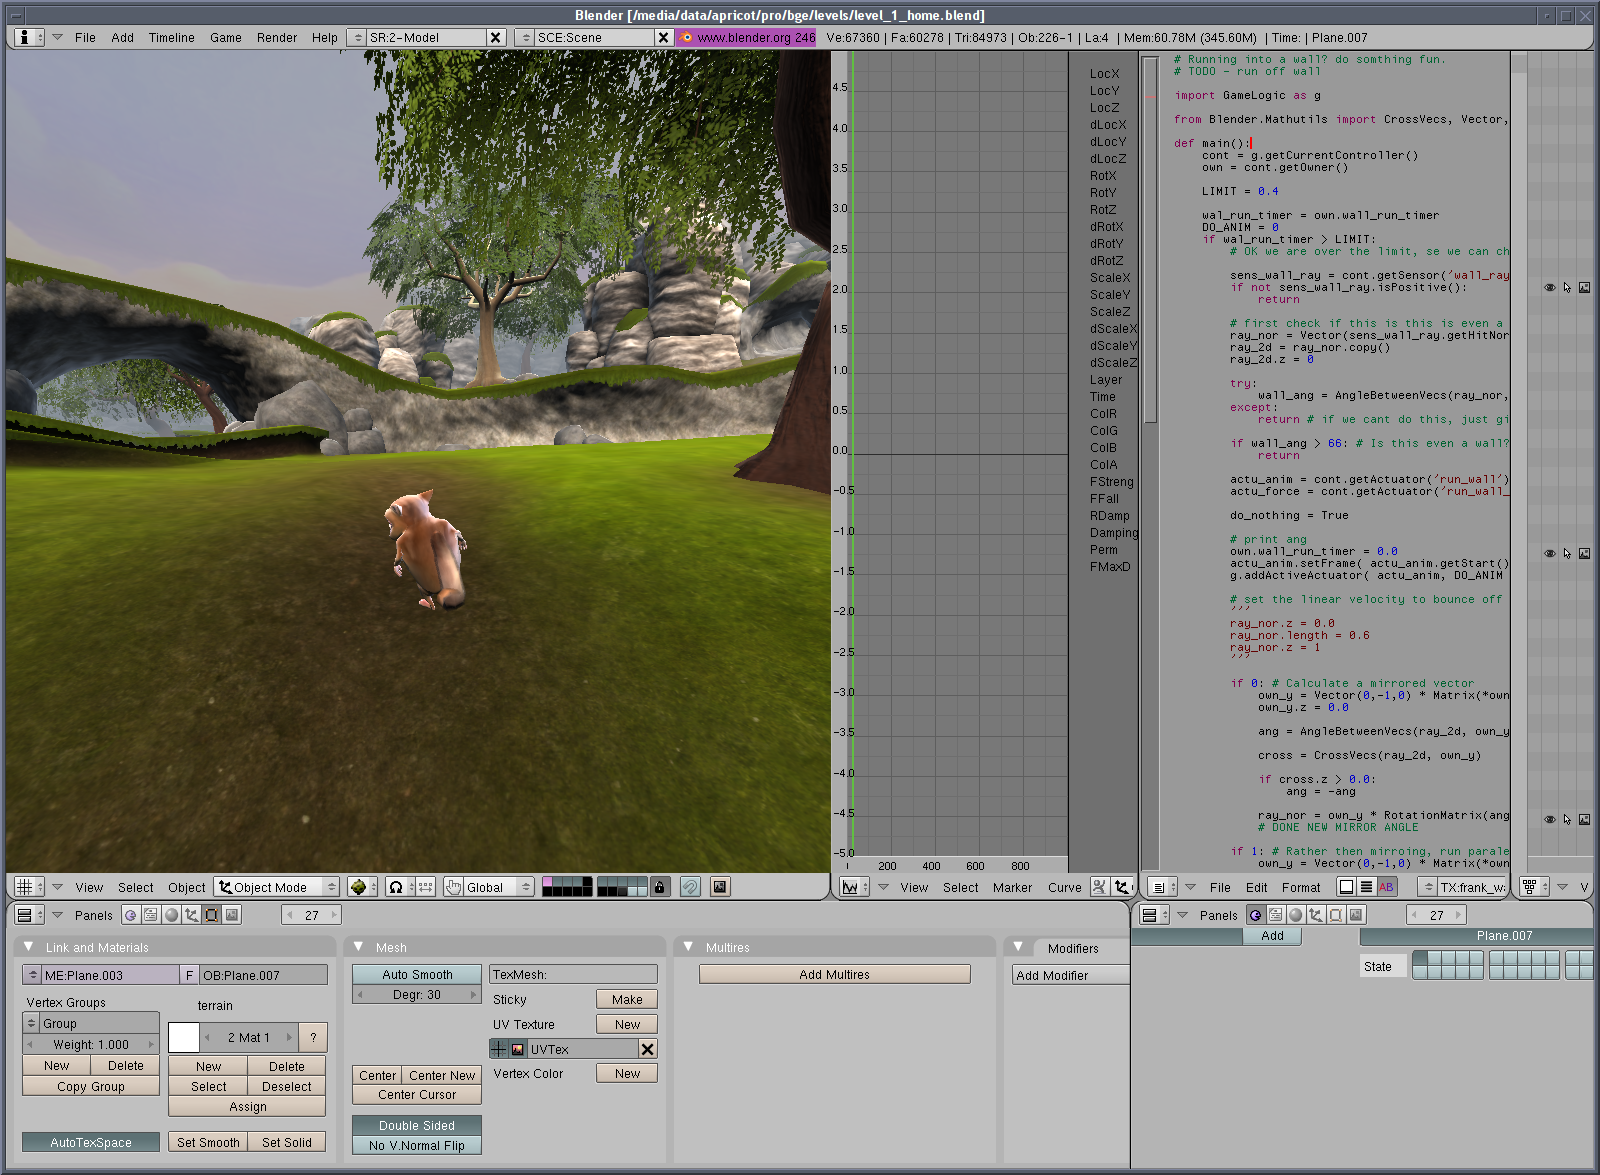Open the Timeline menu

pos(172,37)
